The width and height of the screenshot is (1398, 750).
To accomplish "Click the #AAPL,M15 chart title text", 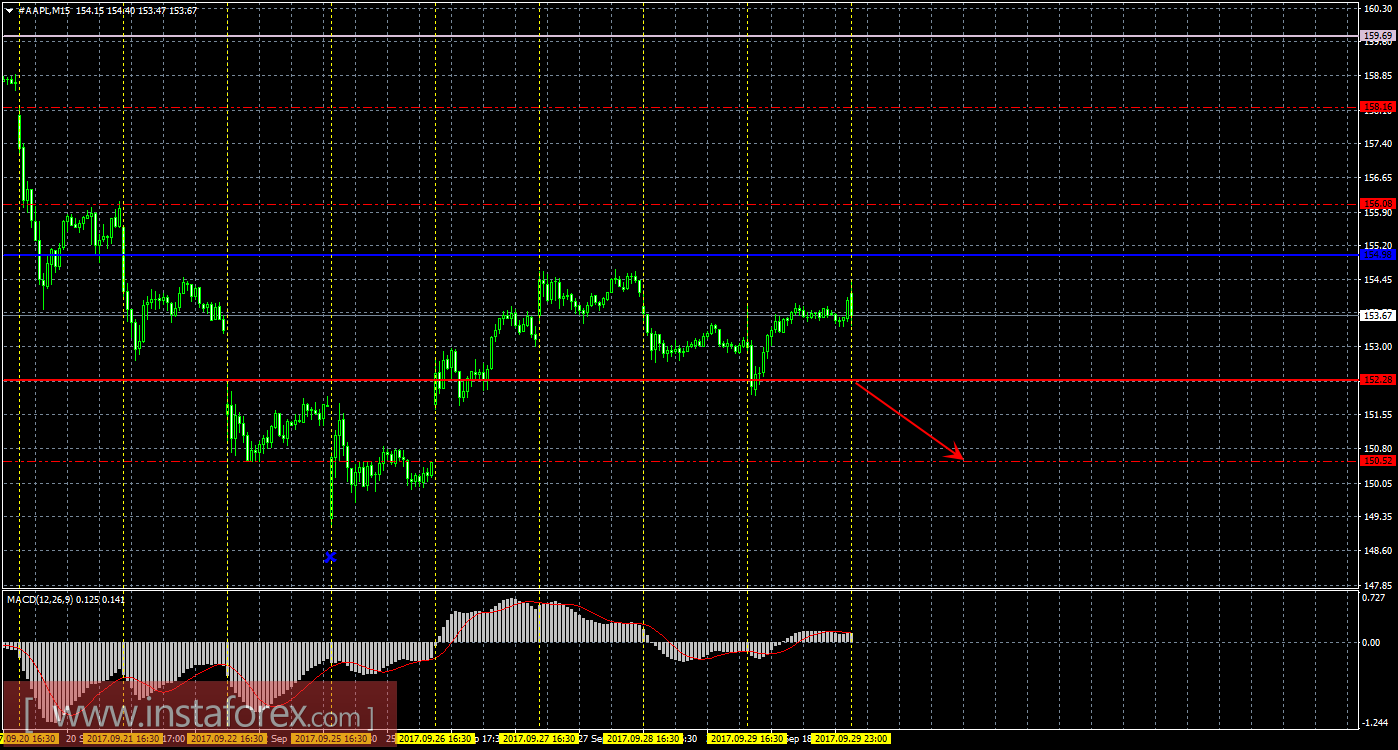I will point(42,9).
